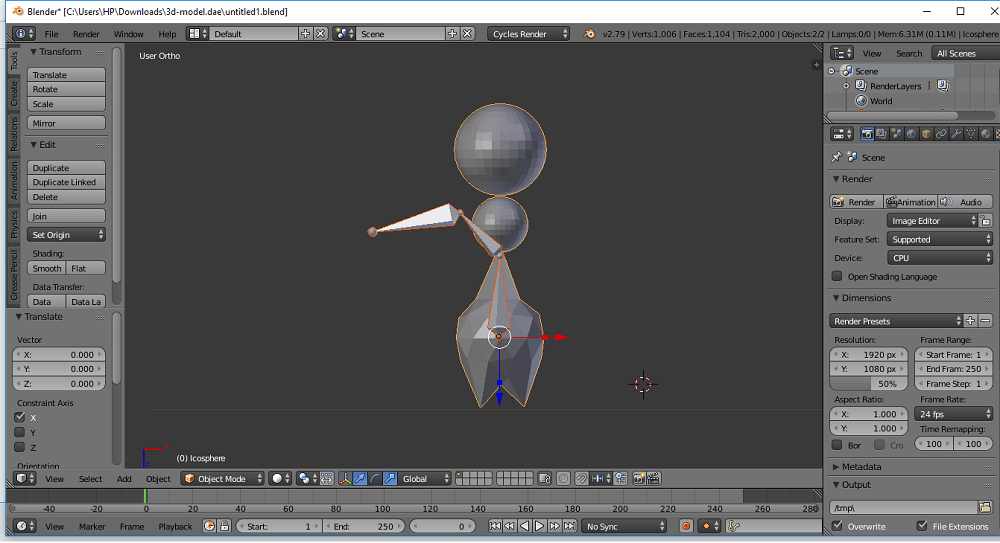Image resolution: width=1000 pixels, height=543 pixels.
Task: Enable the Y constraint axis checkbox
Action: pos(20,432)
